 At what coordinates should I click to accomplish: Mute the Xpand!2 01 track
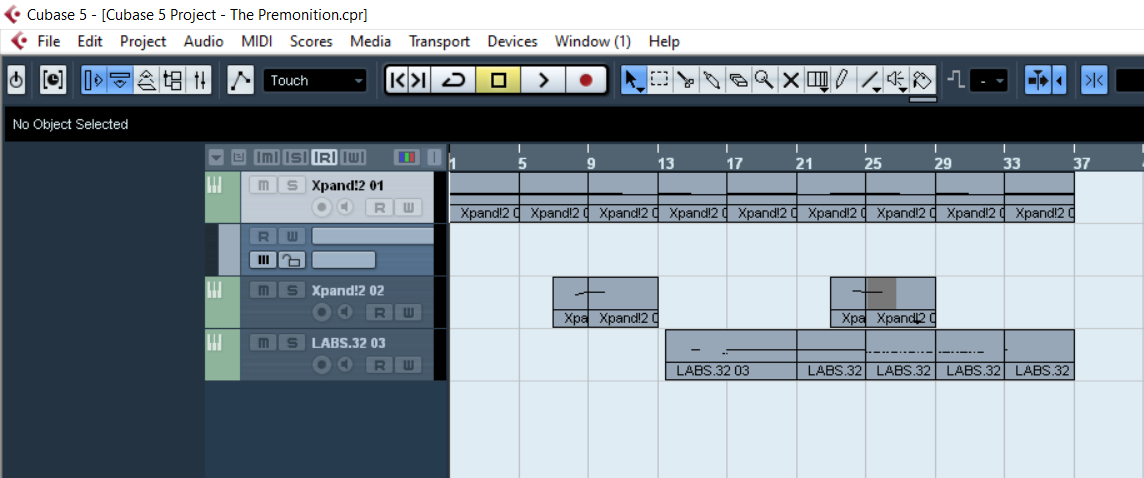[x=263, y=185]
